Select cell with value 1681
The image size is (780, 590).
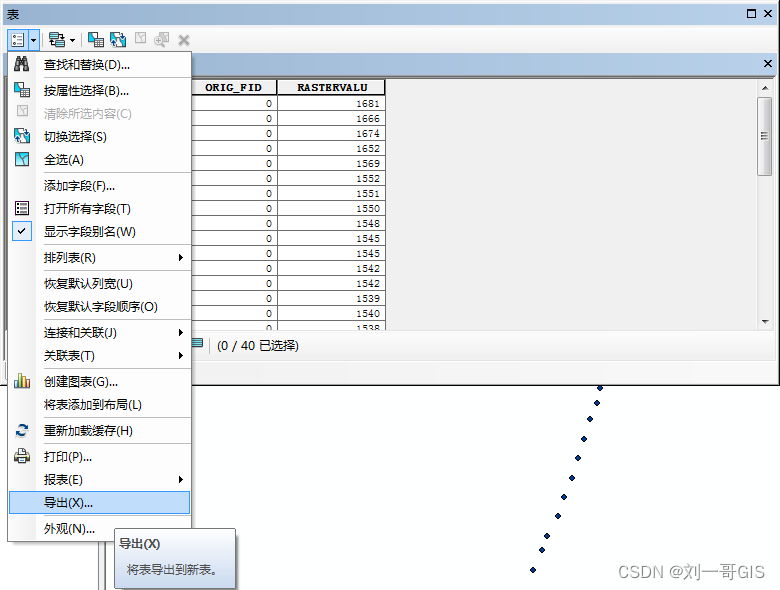click(x=332, y=103)
